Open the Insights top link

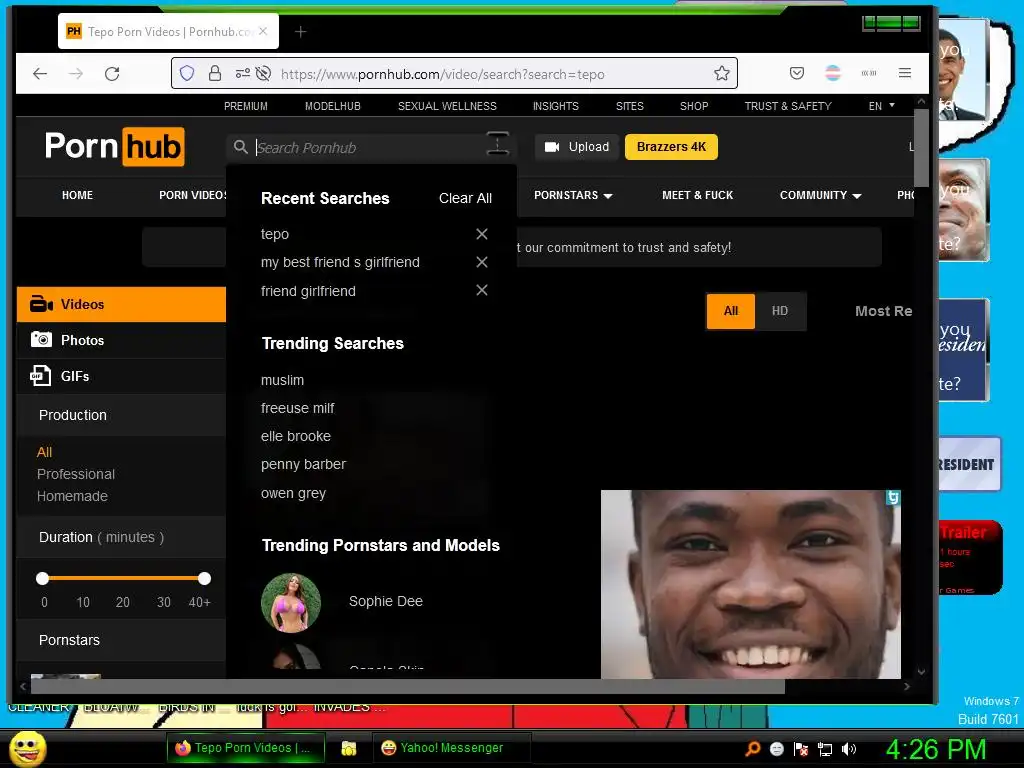click(x=556, y=106)
